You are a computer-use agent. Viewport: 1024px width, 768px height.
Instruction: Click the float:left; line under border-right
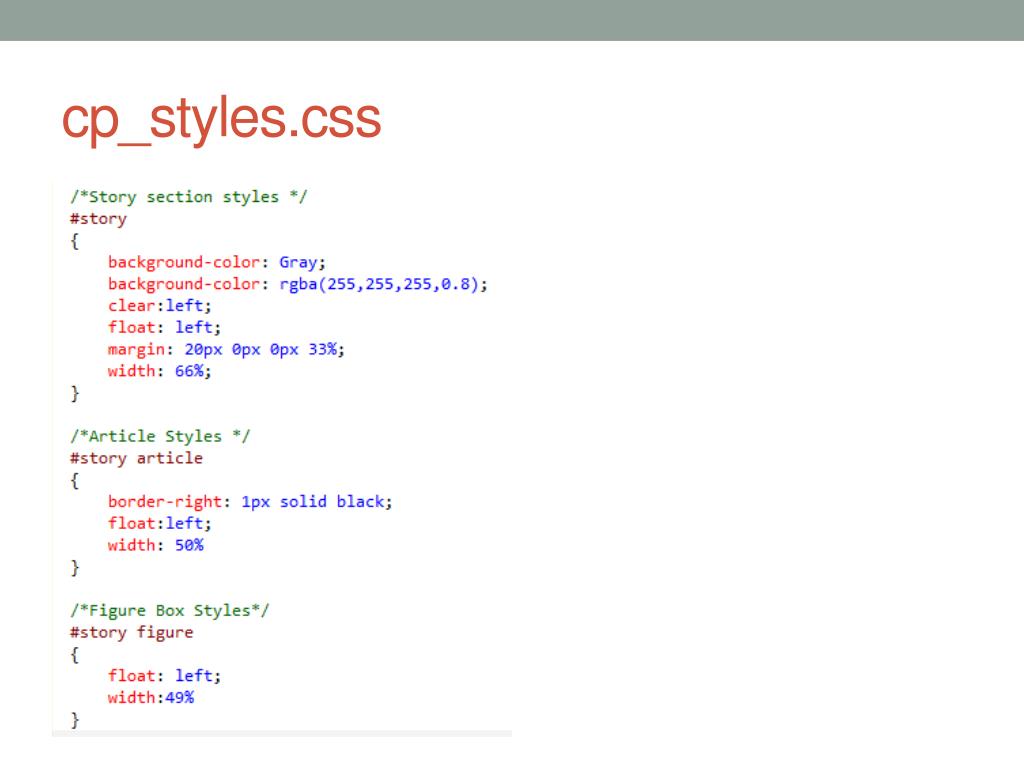pyautogui.click(x=159, y=523)
